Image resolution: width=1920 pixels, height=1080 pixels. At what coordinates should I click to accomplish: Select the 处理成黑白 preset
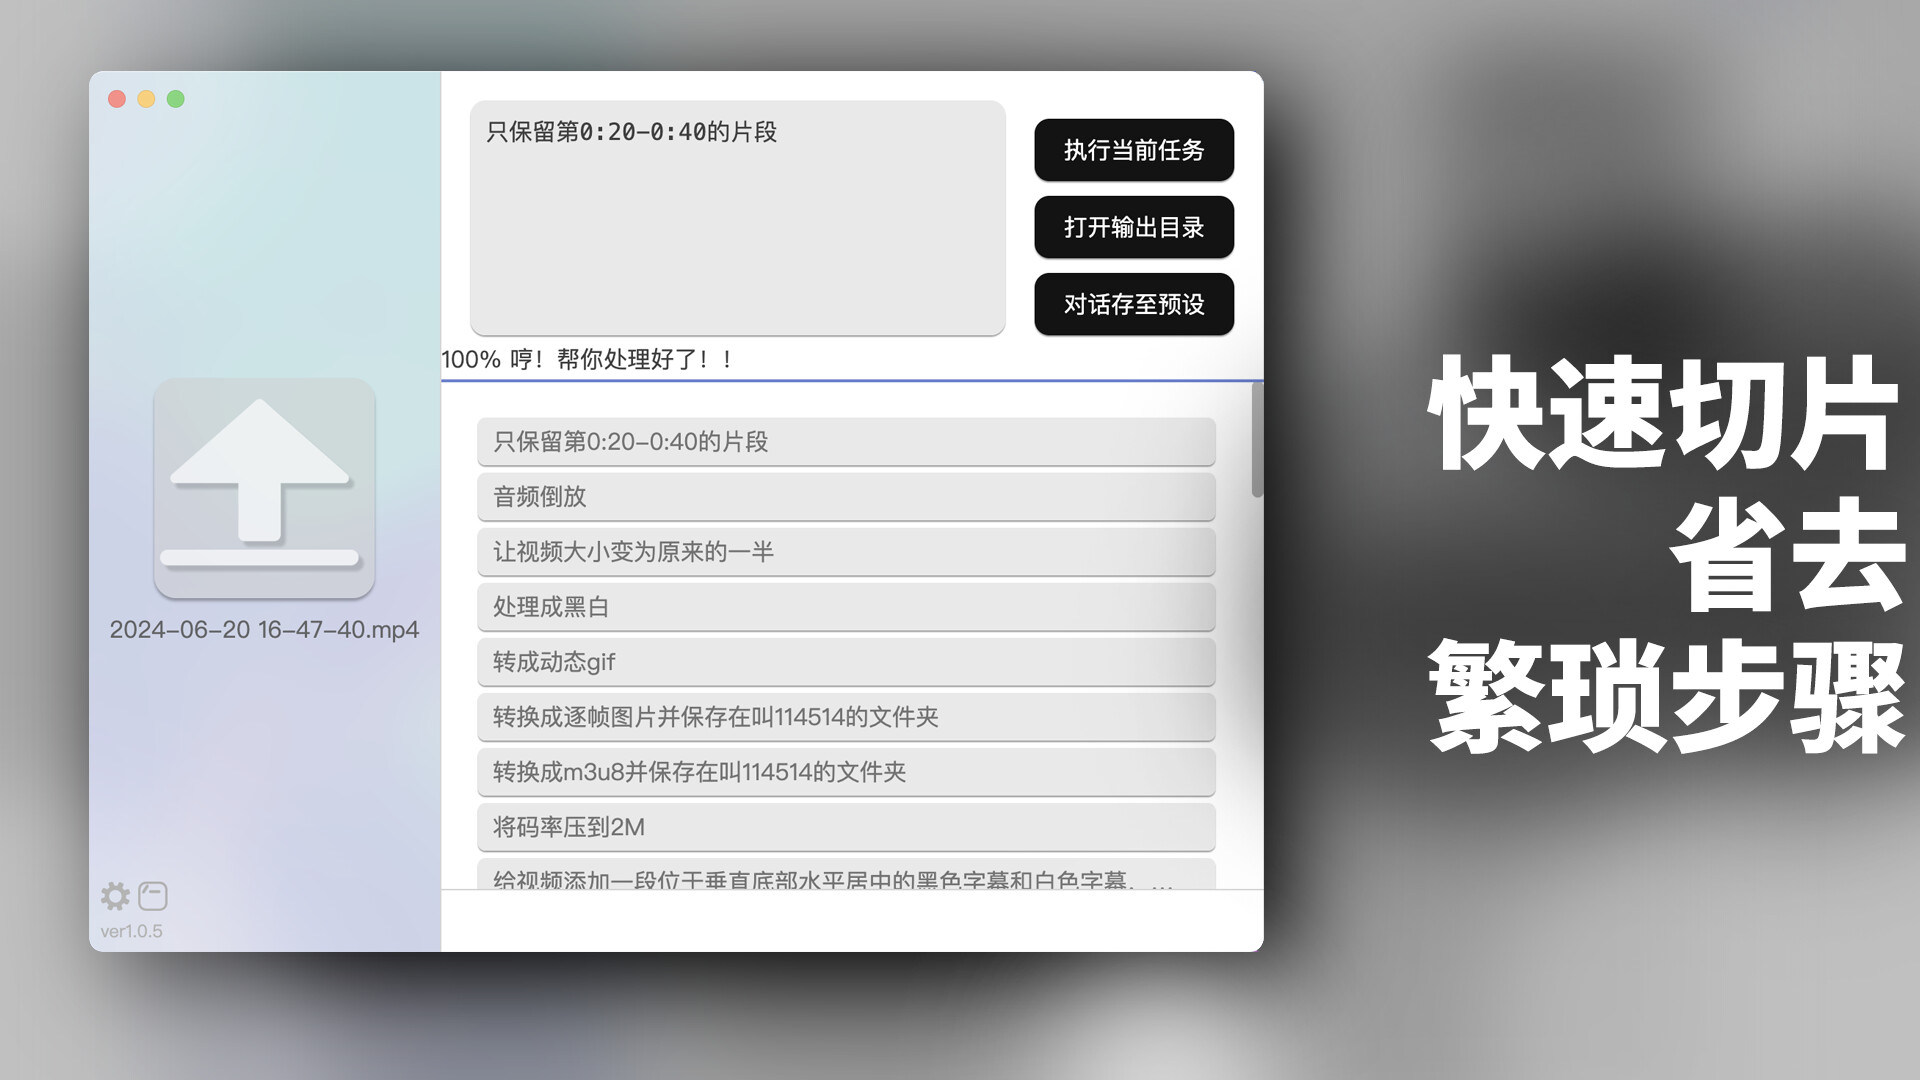846,607
